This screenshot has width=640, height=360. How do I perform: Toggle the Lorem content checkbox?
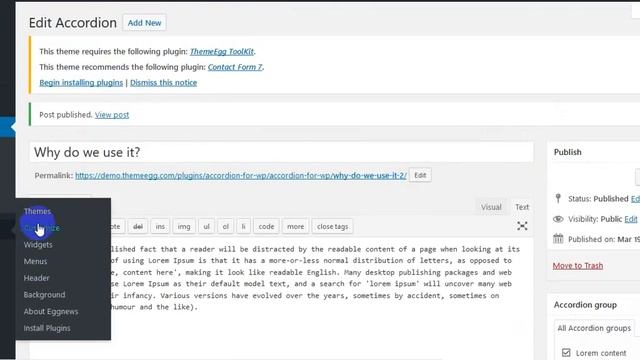pyautogui.click(x=566, y=352)
